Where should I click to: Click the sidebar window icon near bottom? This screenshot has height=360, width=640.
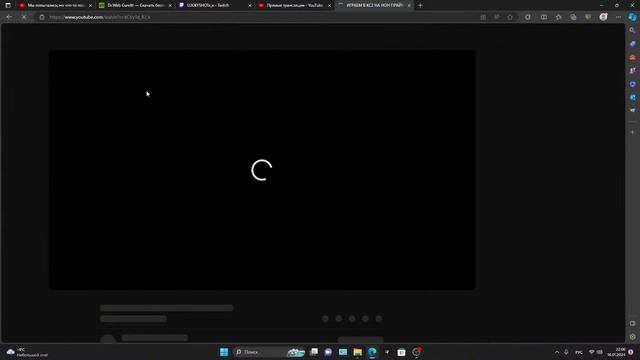[632, 324]
